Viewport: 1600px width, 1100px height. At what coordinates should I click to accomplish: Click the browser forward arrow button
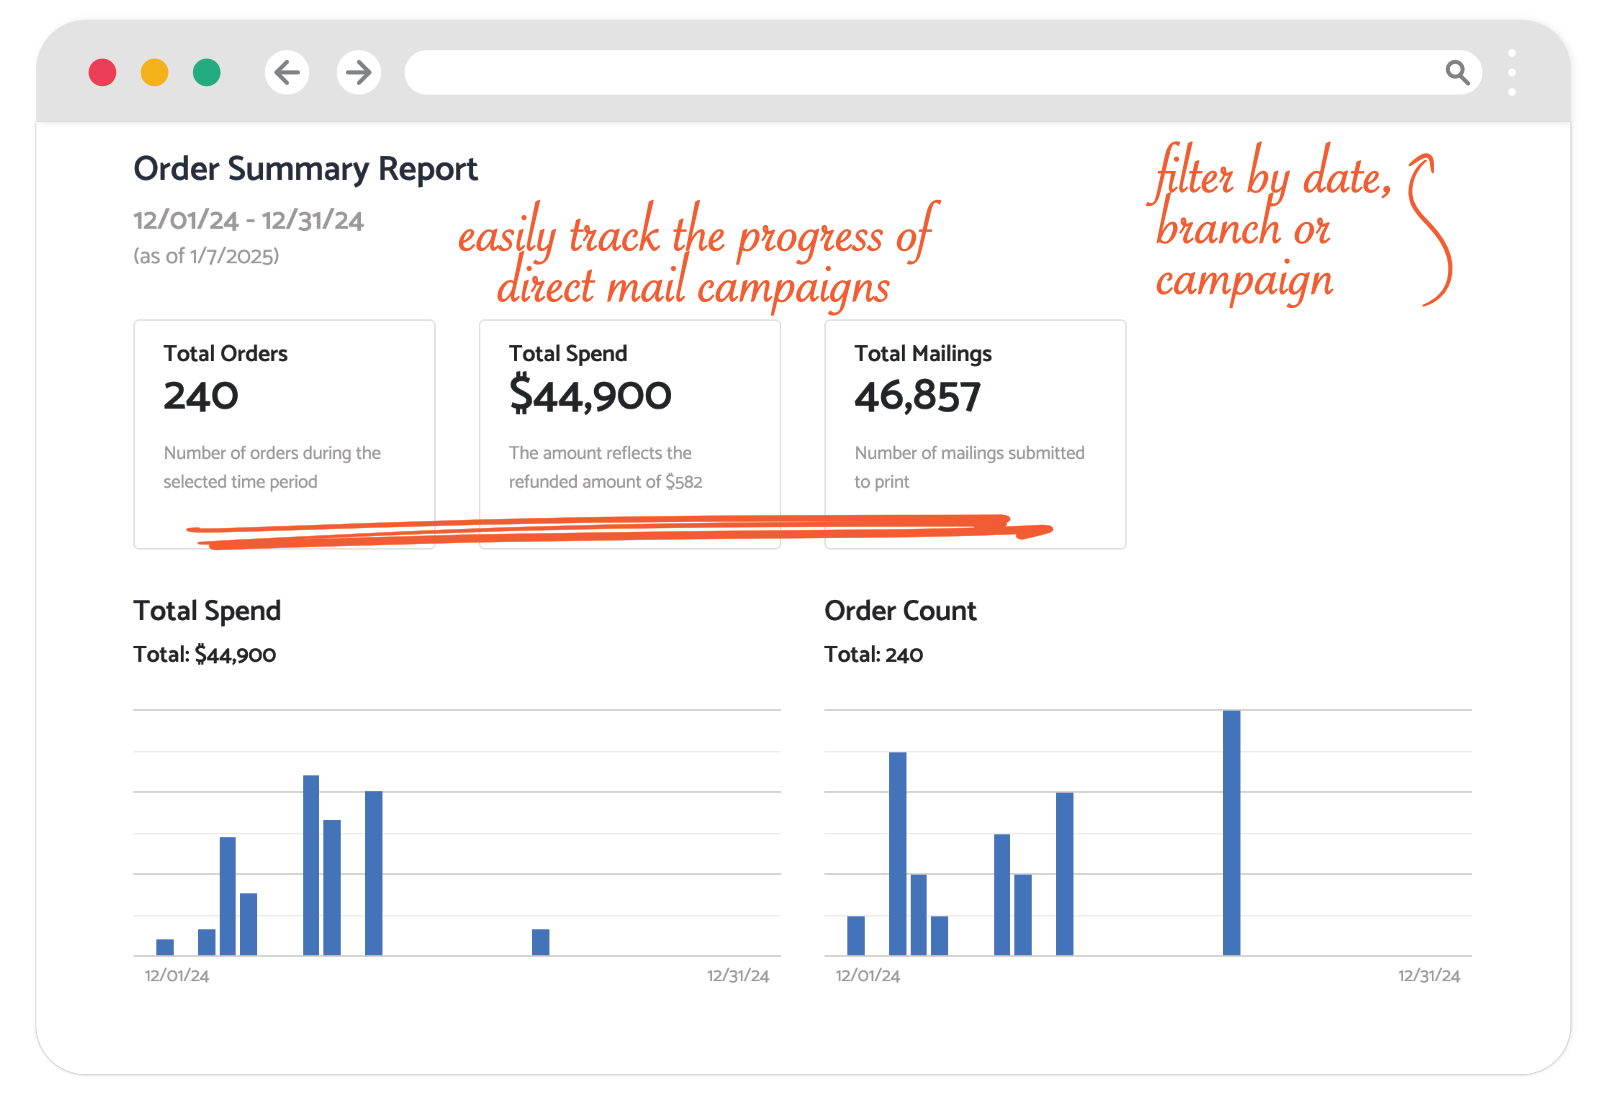pyautogui.click(x=358, y=72)
